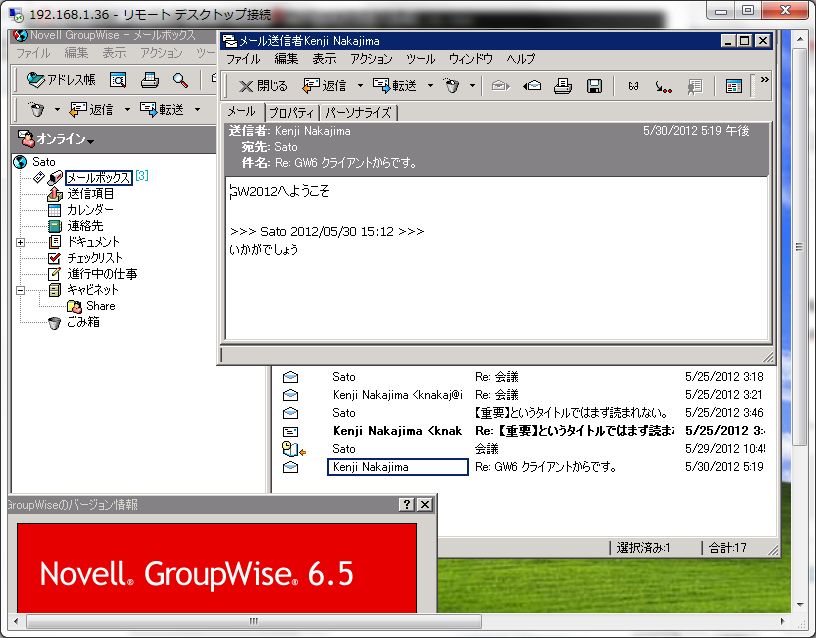Click 転送 forward in the main window toolbar
The height and width of the screenshot is (638, 816).
coord(162,110)
